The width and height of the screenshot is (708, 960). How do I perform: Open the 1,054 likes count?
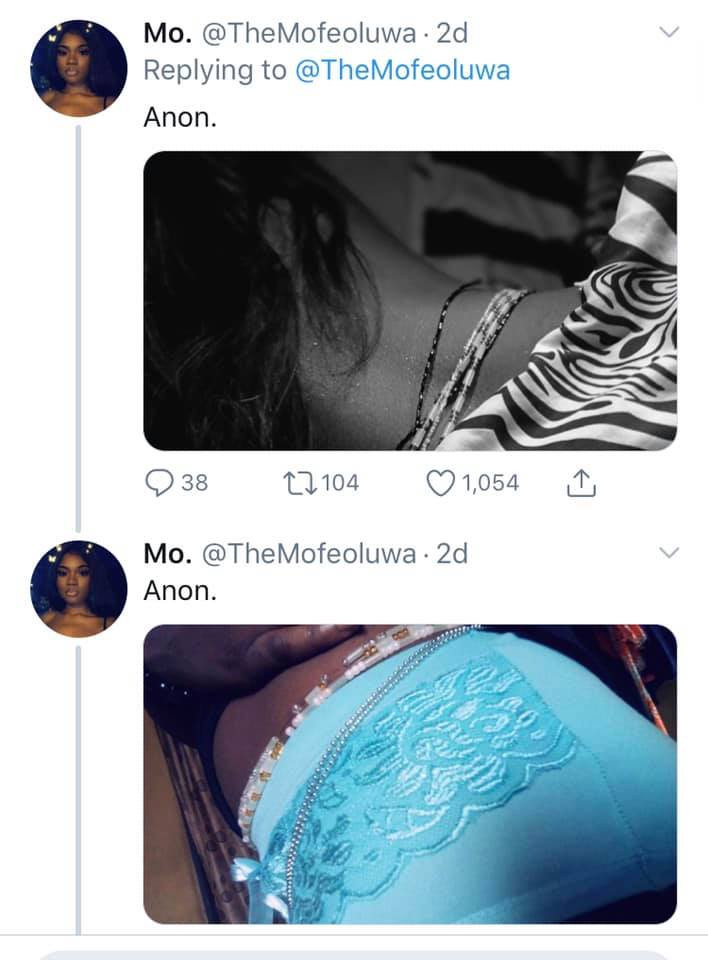point(495,482)
